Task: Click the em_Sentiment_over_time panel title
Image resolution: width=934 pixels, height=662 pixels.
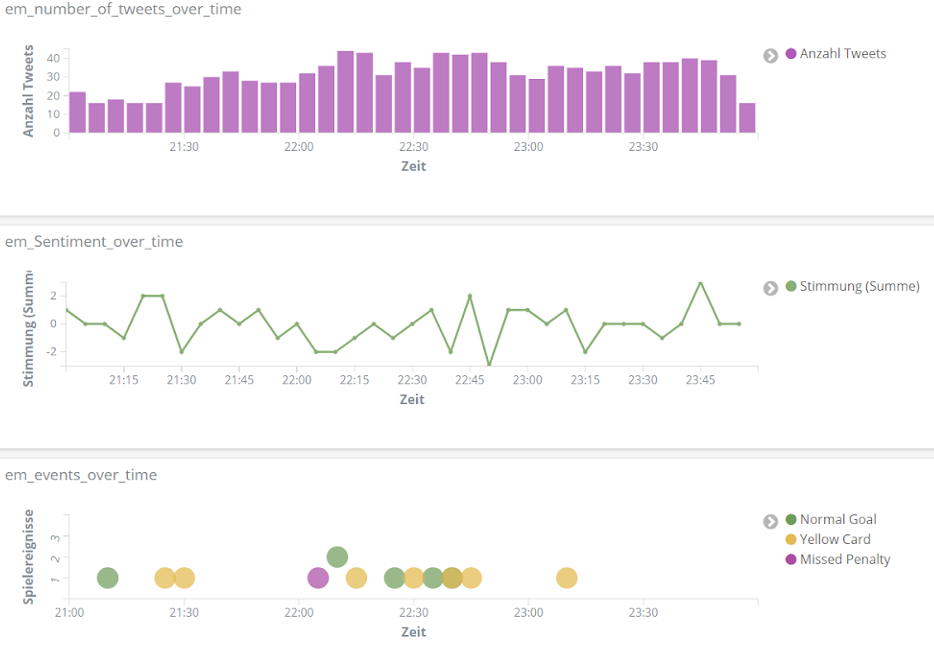Action: [94, 242]
